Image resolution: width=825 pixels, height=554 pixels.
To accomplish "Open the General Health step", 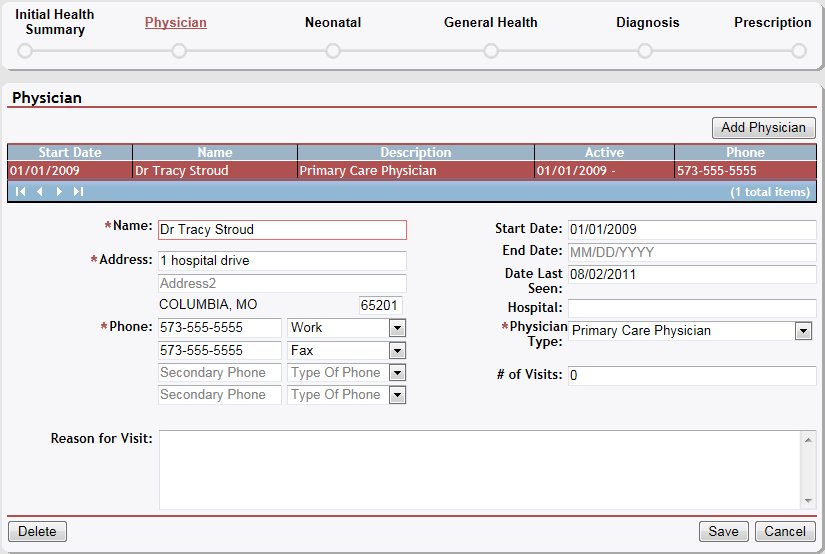I will (490, 22).
